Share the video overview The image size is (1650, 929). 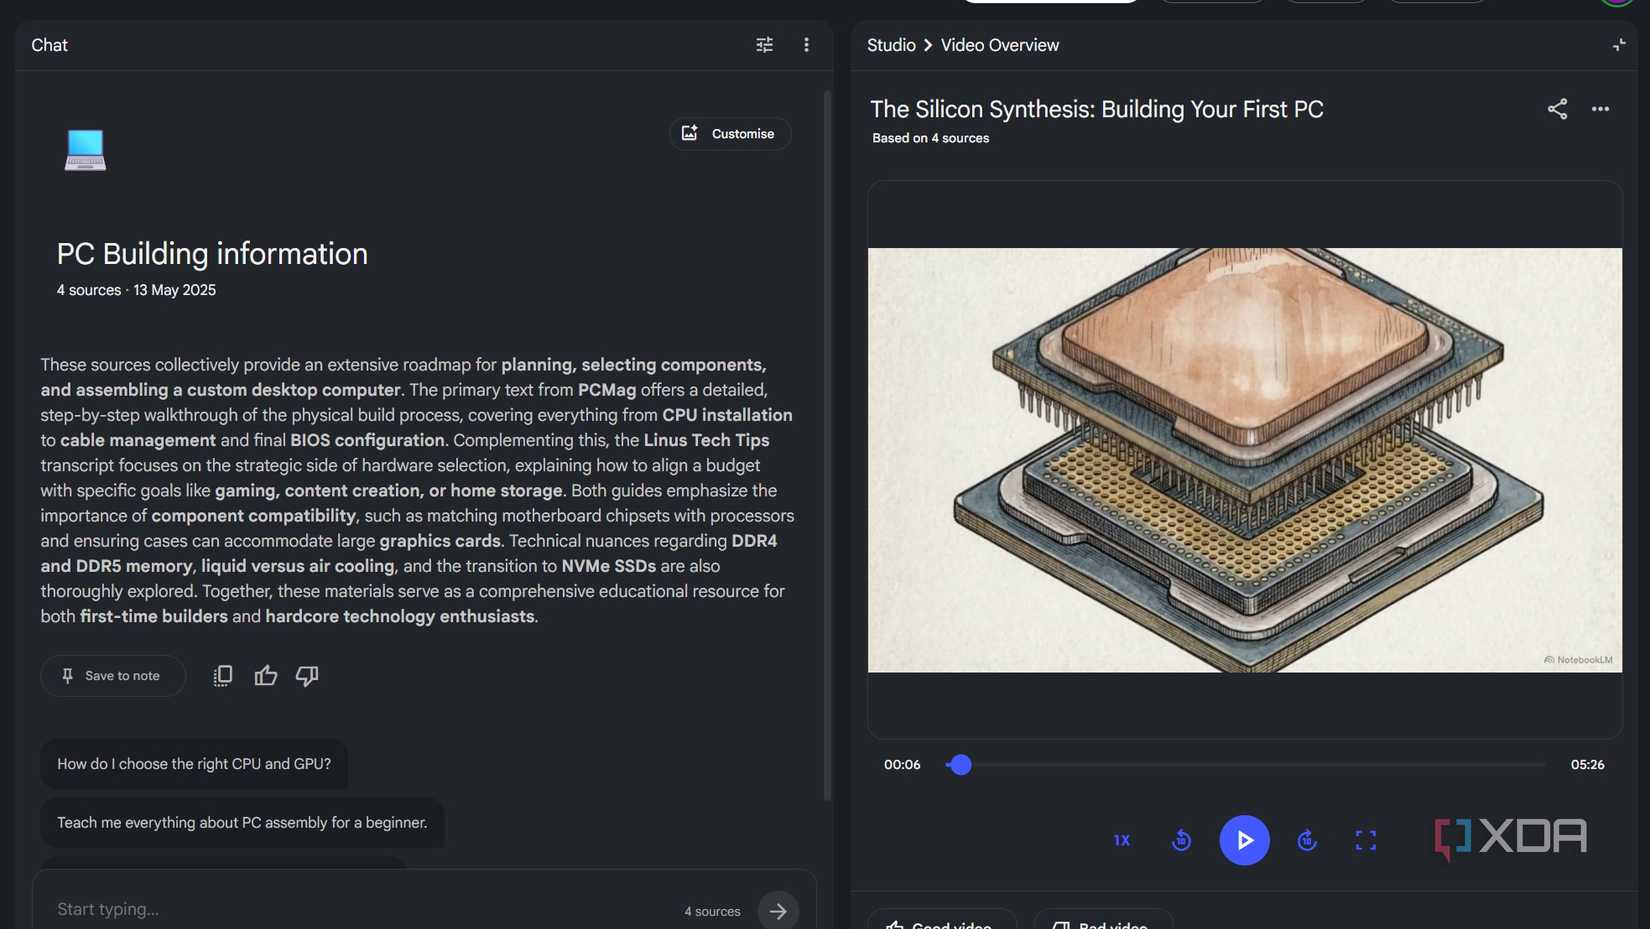(1557, 109)
